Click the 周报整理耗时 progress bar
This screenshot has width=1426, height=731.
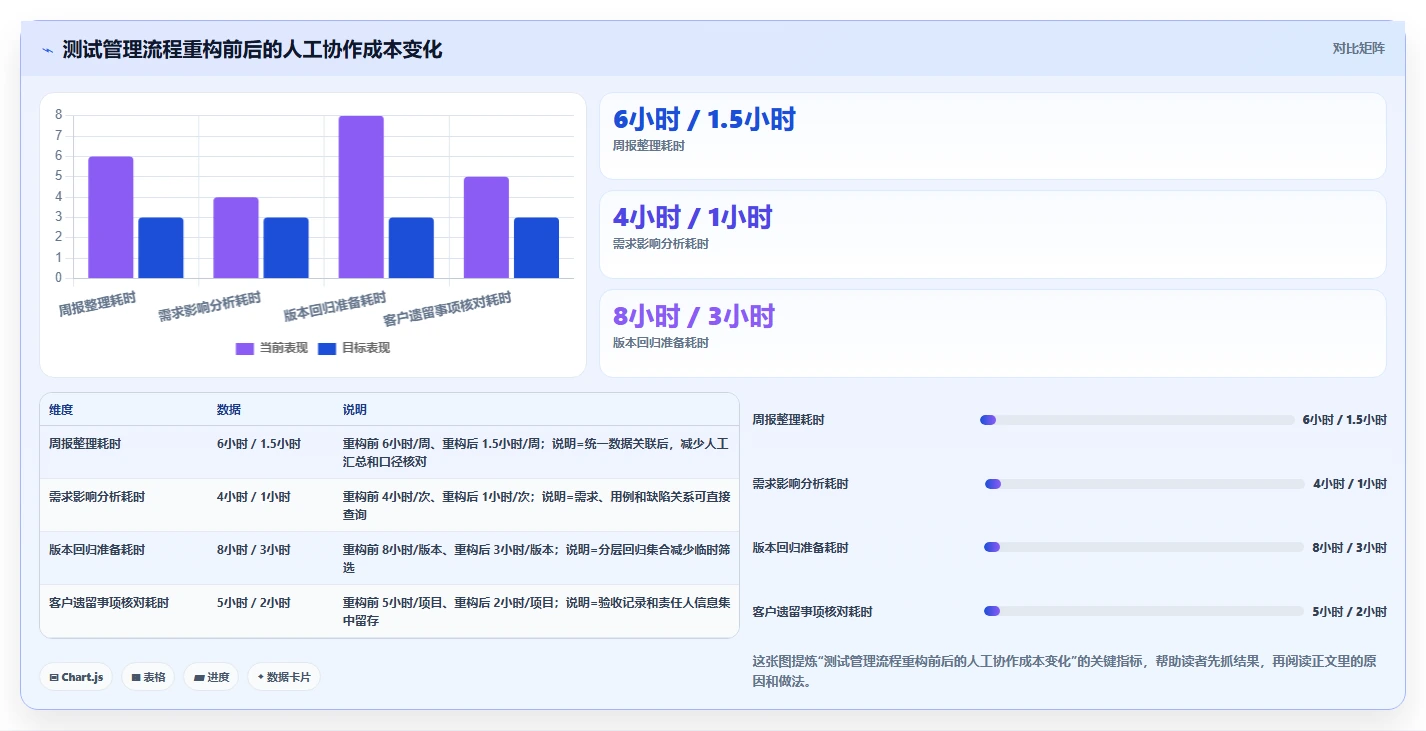point(1137,420)
